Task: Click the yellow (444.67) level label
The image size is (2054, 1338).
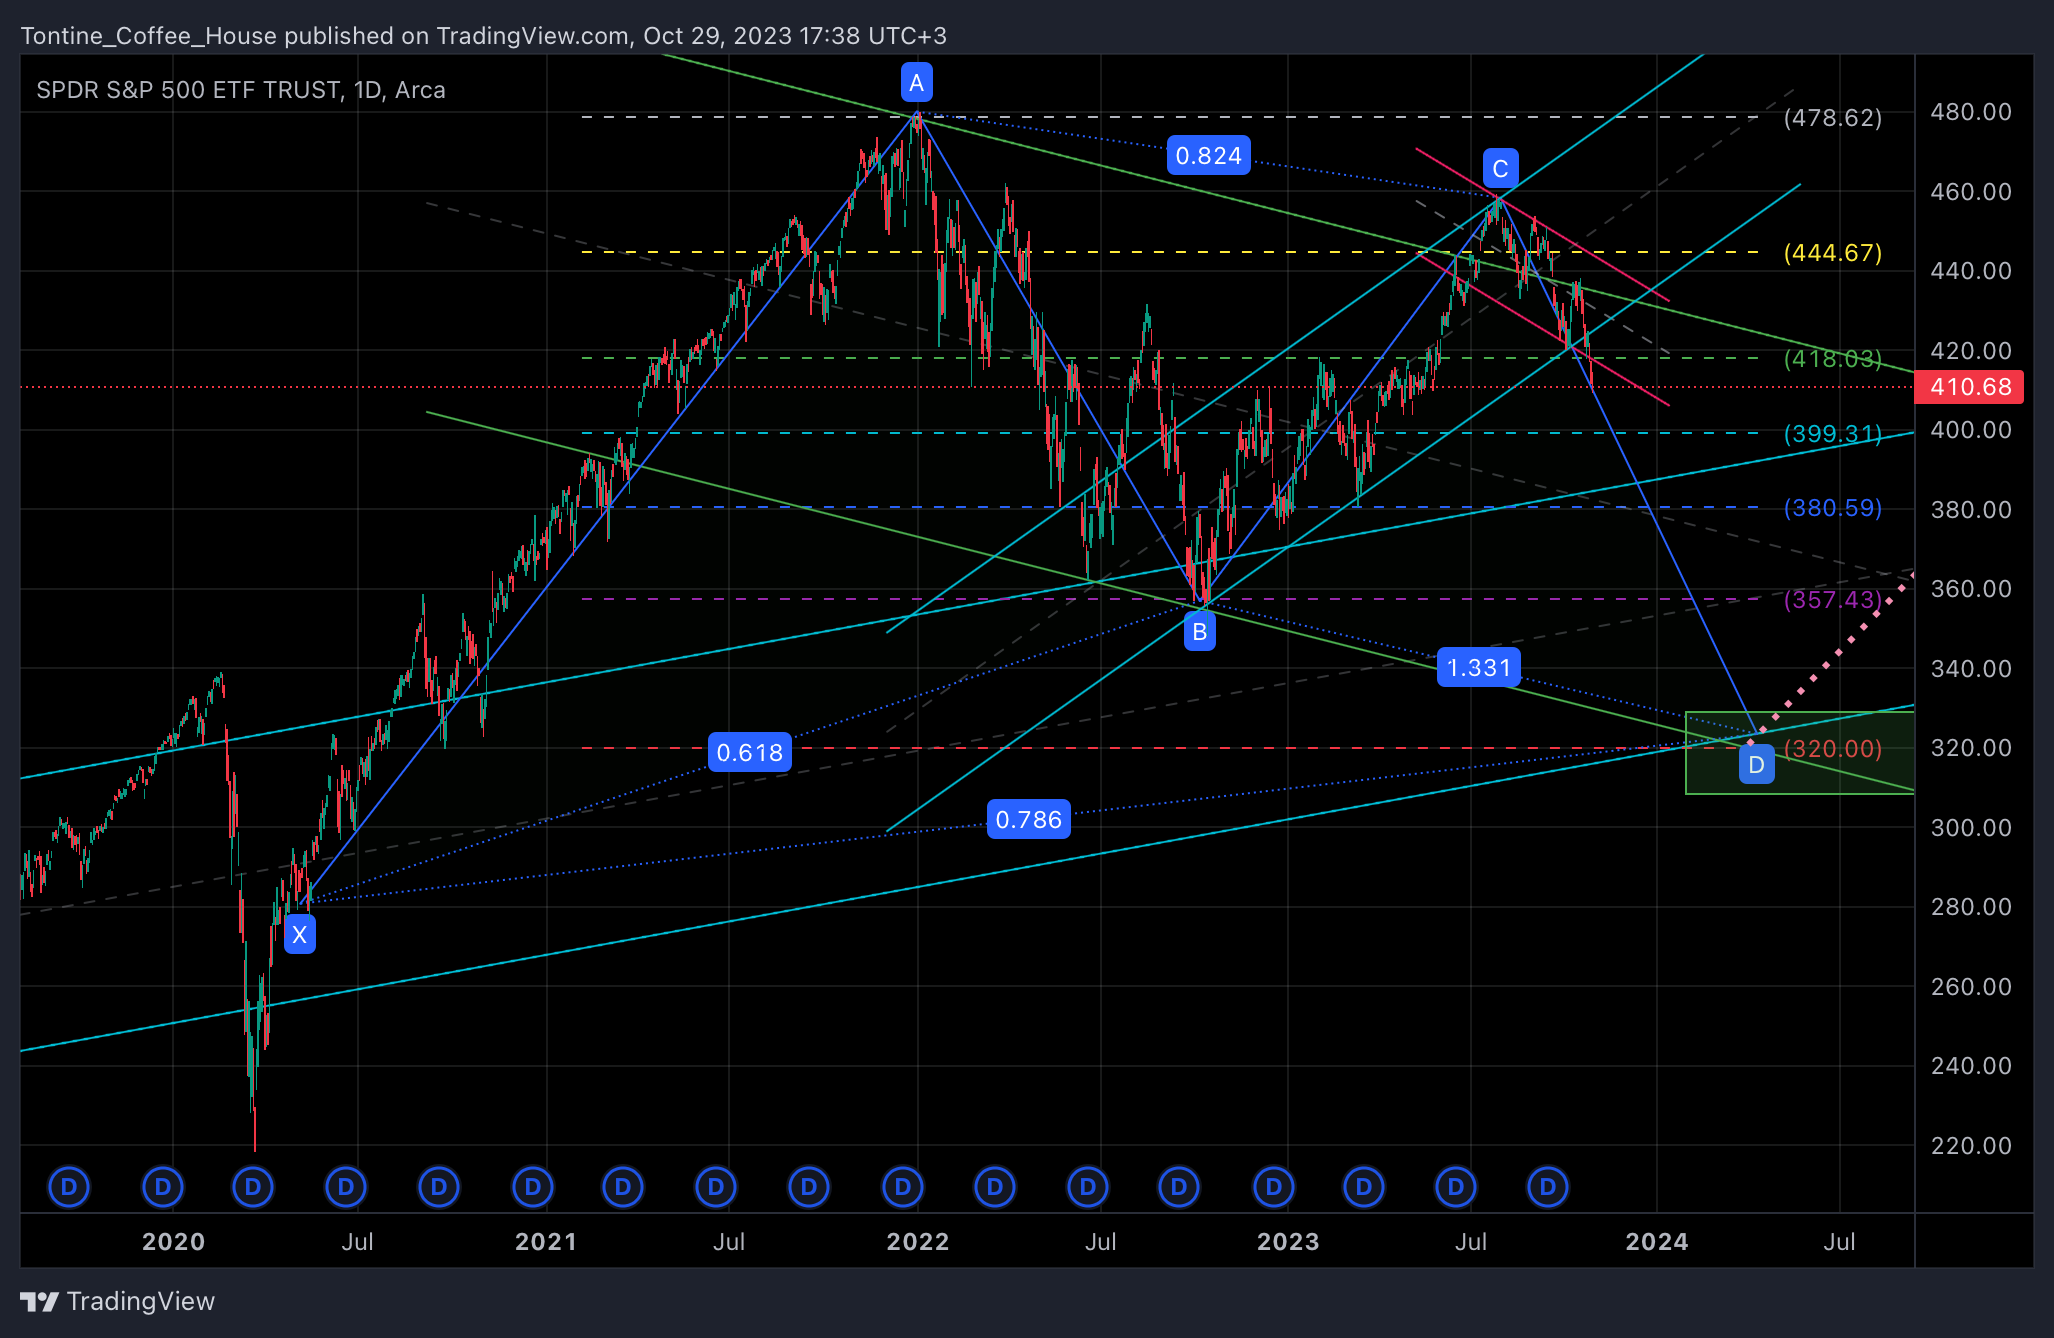Action: pos(1832,252)
